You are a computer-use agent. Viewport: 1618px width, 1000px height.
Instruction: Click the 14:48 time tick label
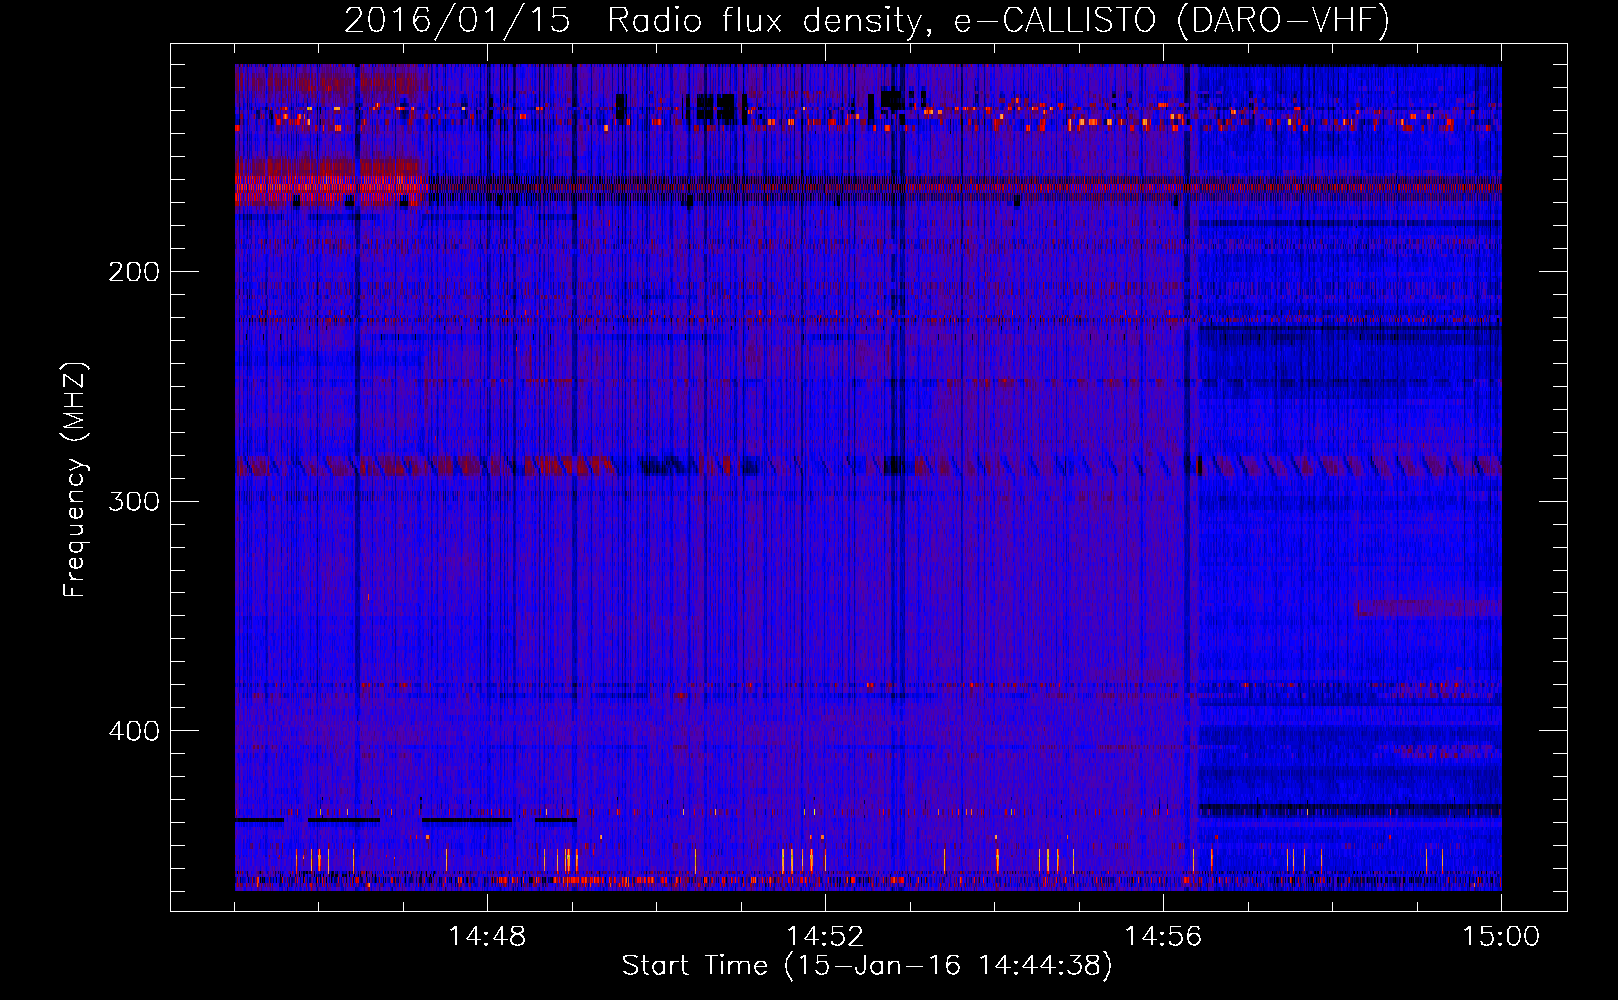pos(487,937)
